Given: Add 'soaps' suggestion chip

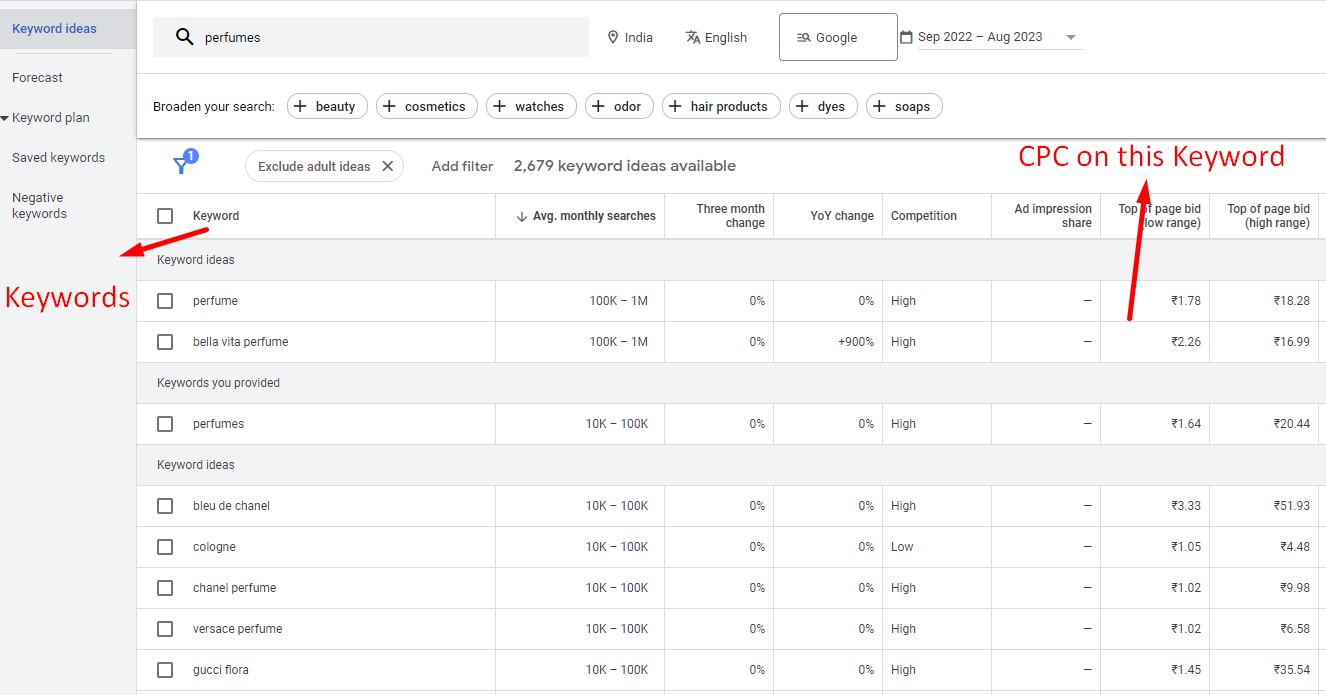Looking at the screenshot, I should click(x=903, y=106).
